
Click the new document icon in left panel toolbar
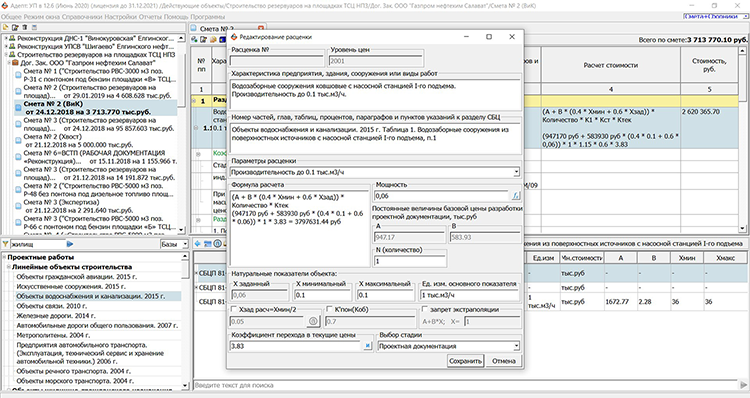[6, 28]
